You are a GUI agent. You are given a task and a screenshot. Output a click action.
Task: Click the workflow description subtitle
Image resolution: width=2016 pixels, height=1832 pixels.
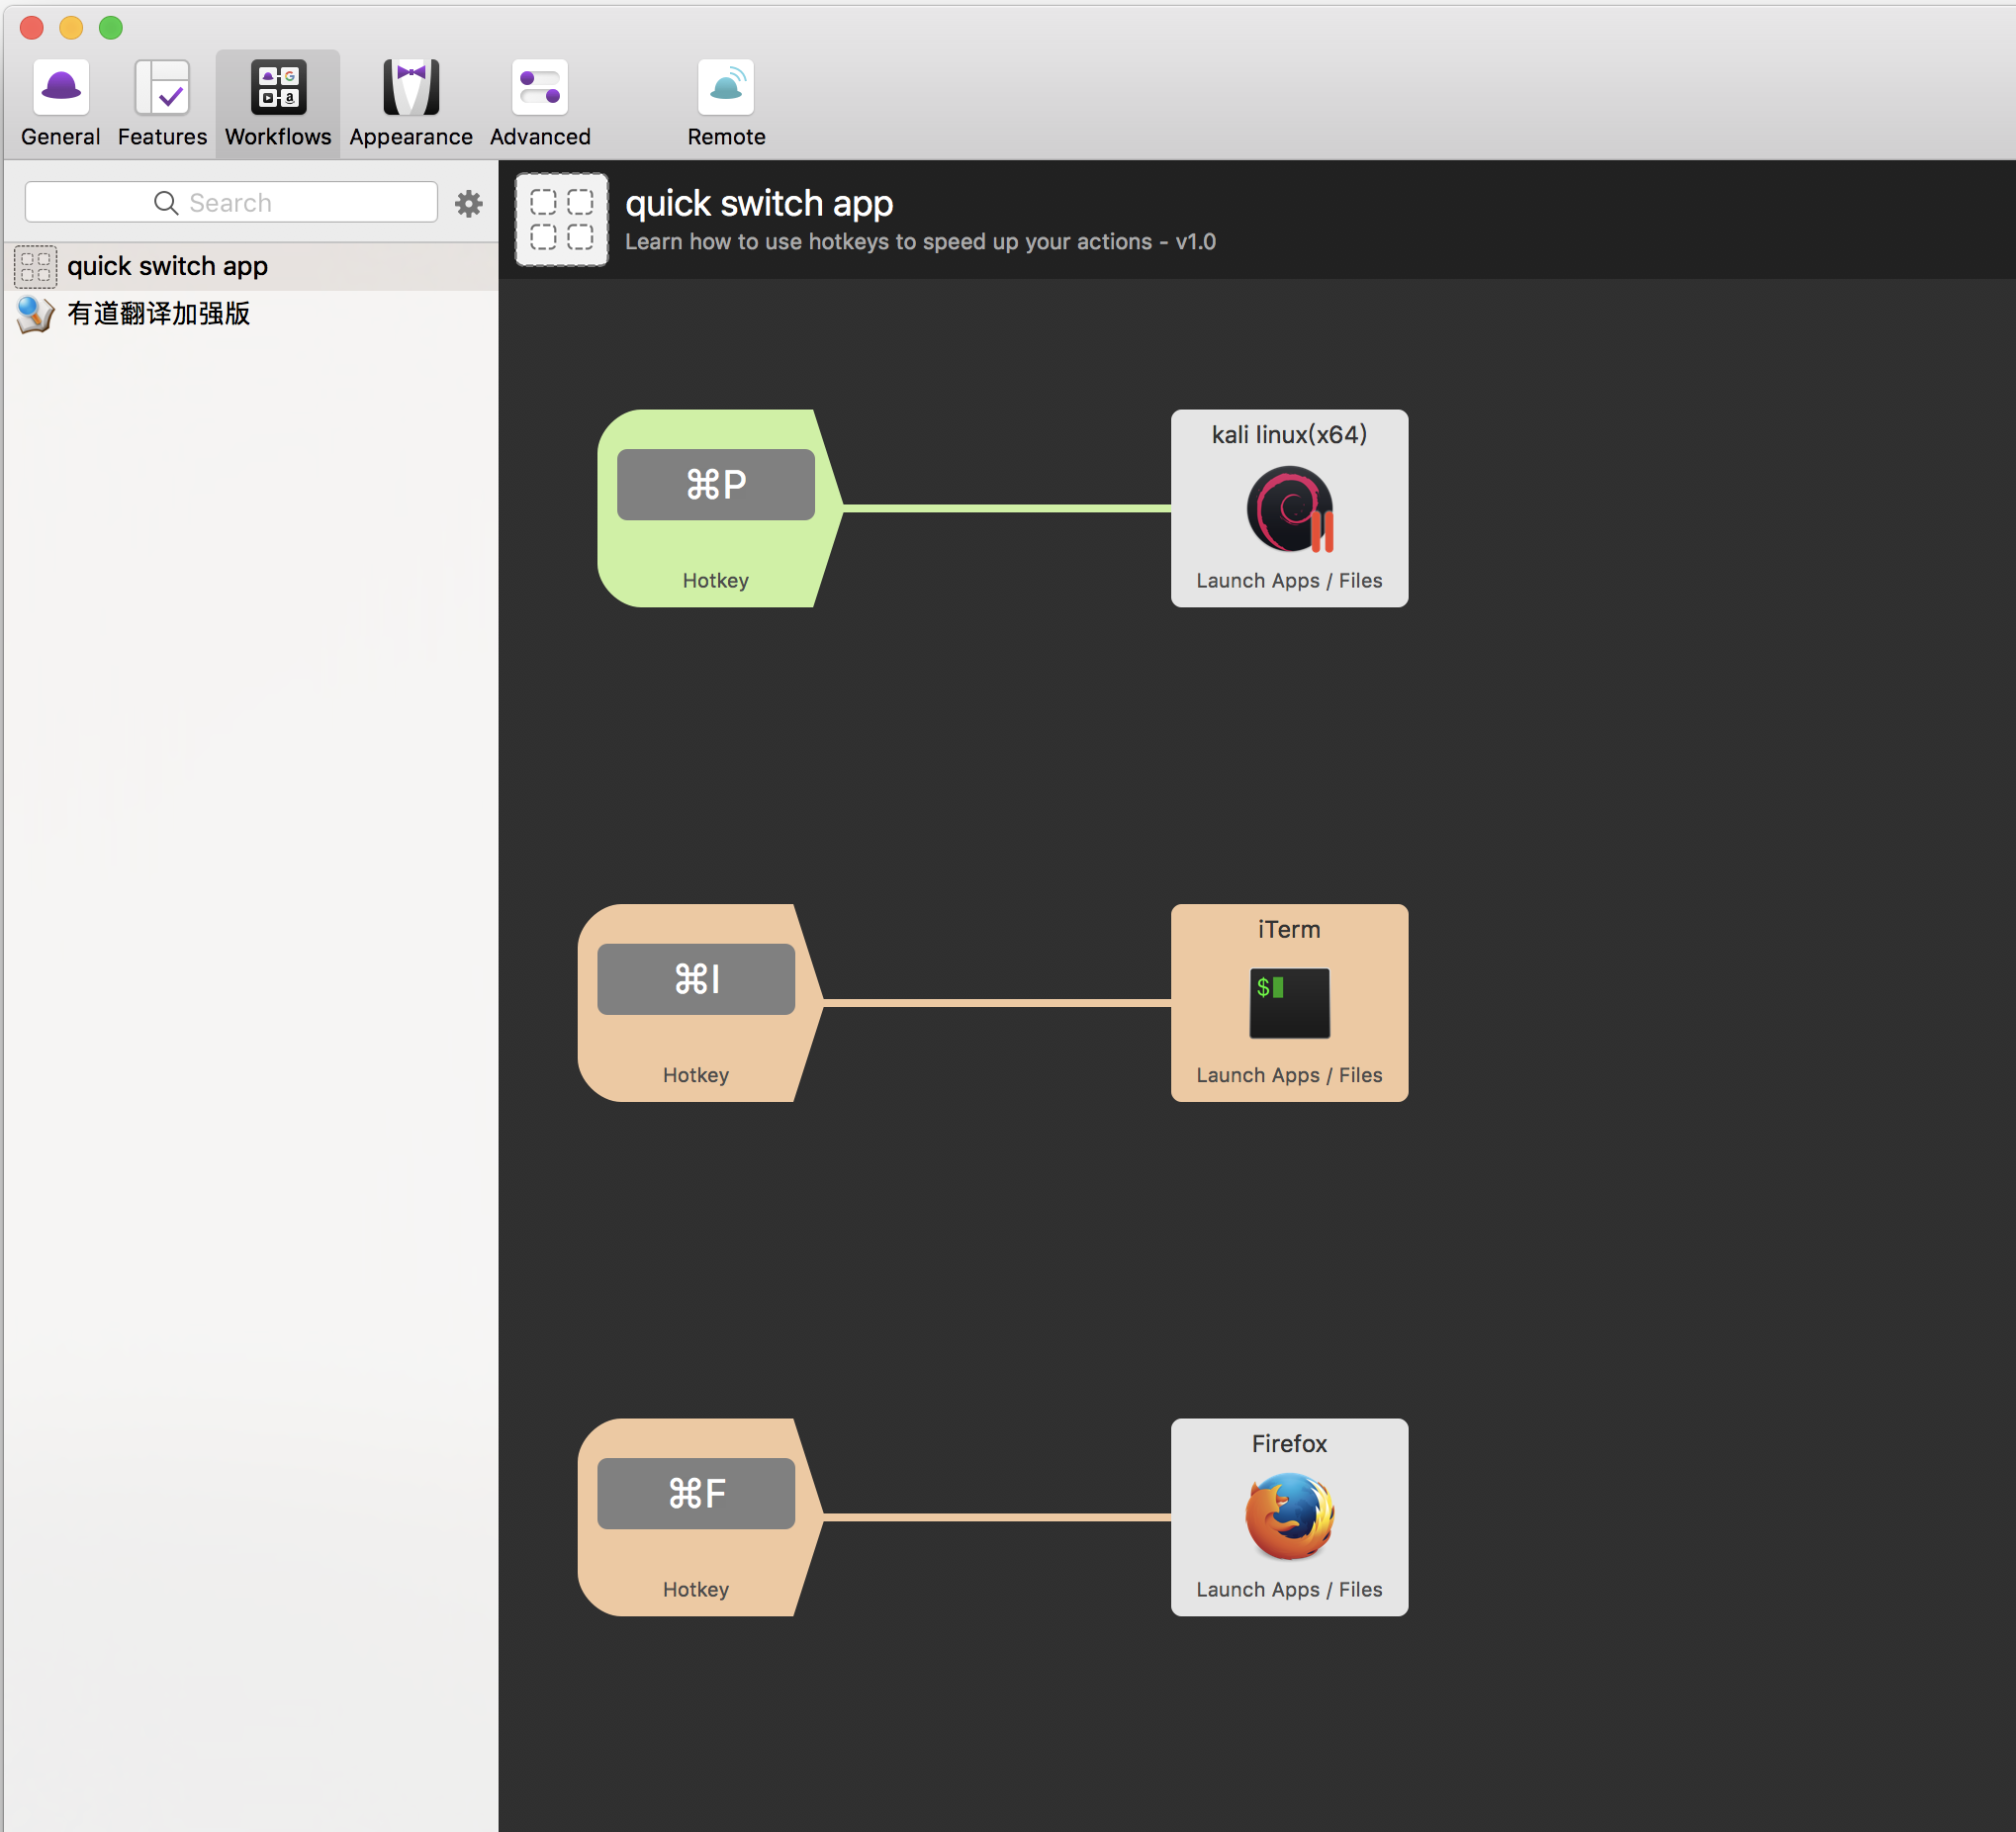coord(919,242)
